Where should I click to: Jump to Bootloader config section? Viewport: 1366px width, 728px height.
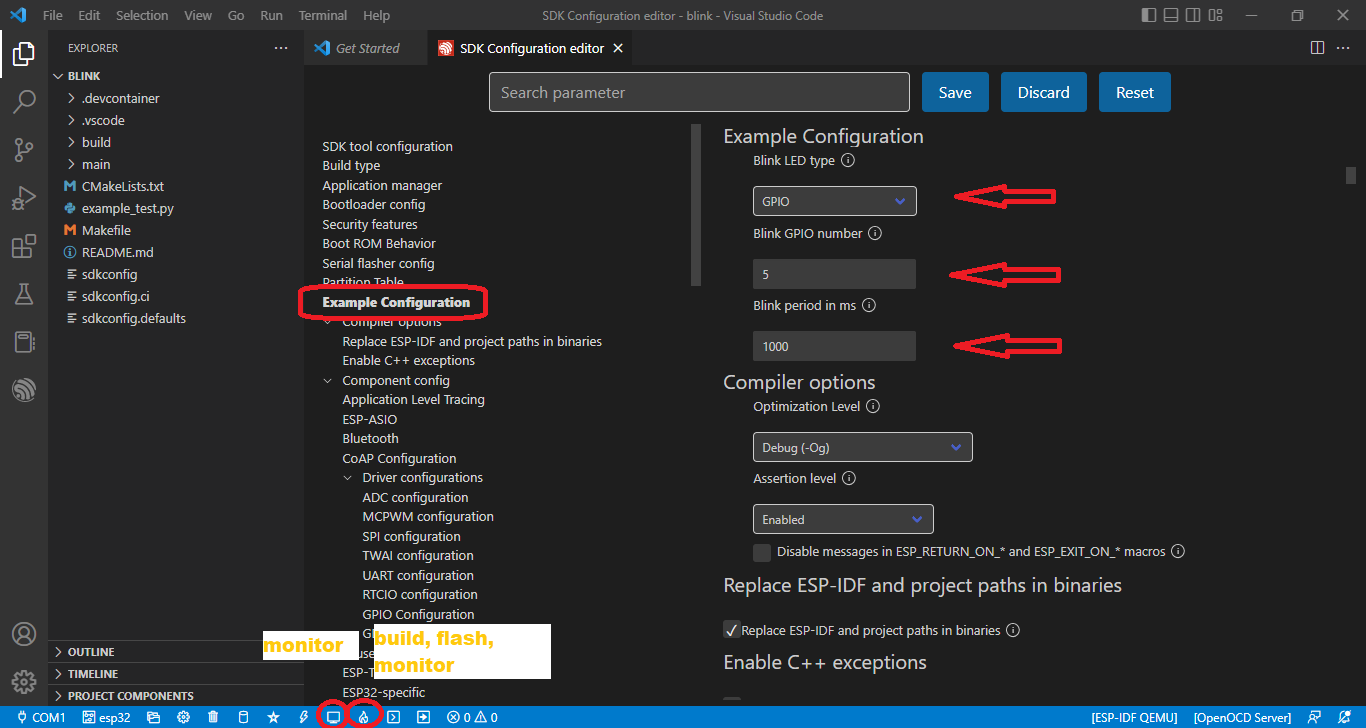[x=374, y=205]
